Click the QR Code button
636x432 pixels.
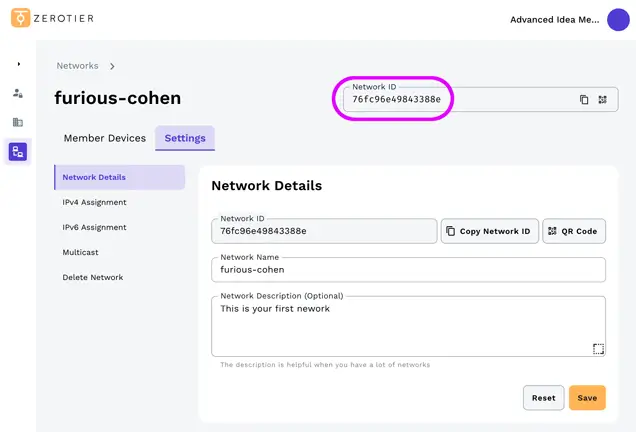point(574,231)
